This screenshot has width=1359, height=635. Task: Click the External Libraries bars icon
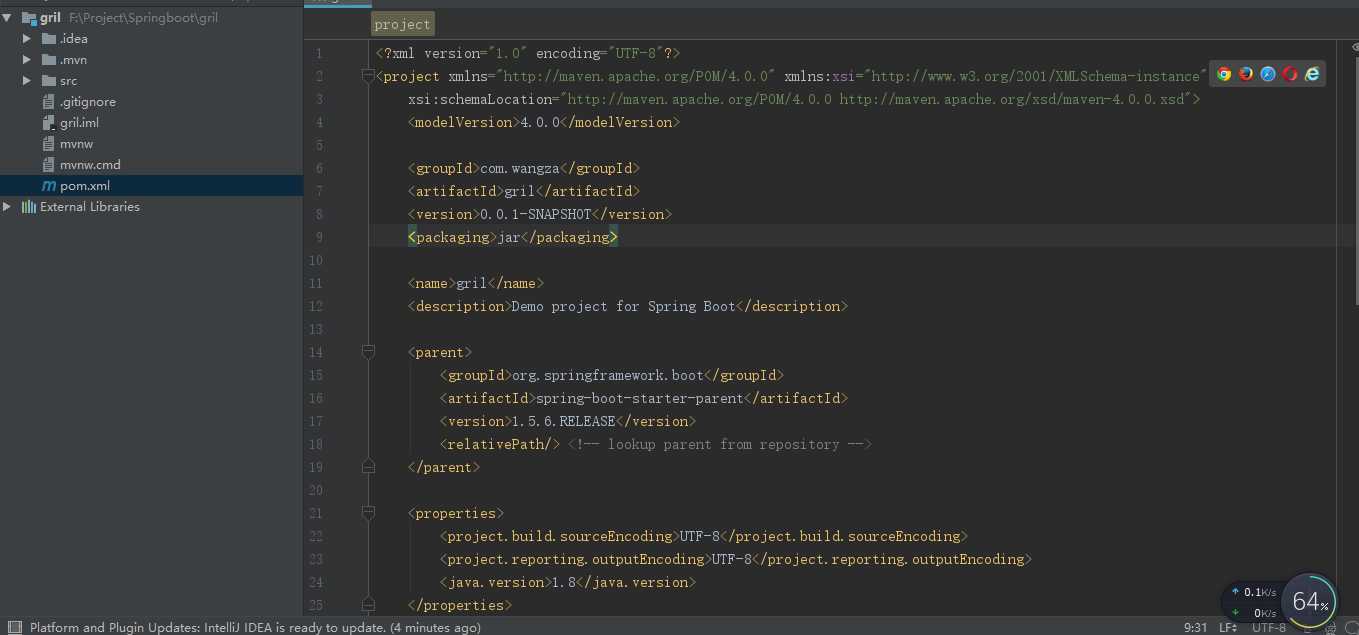point(29,207)
